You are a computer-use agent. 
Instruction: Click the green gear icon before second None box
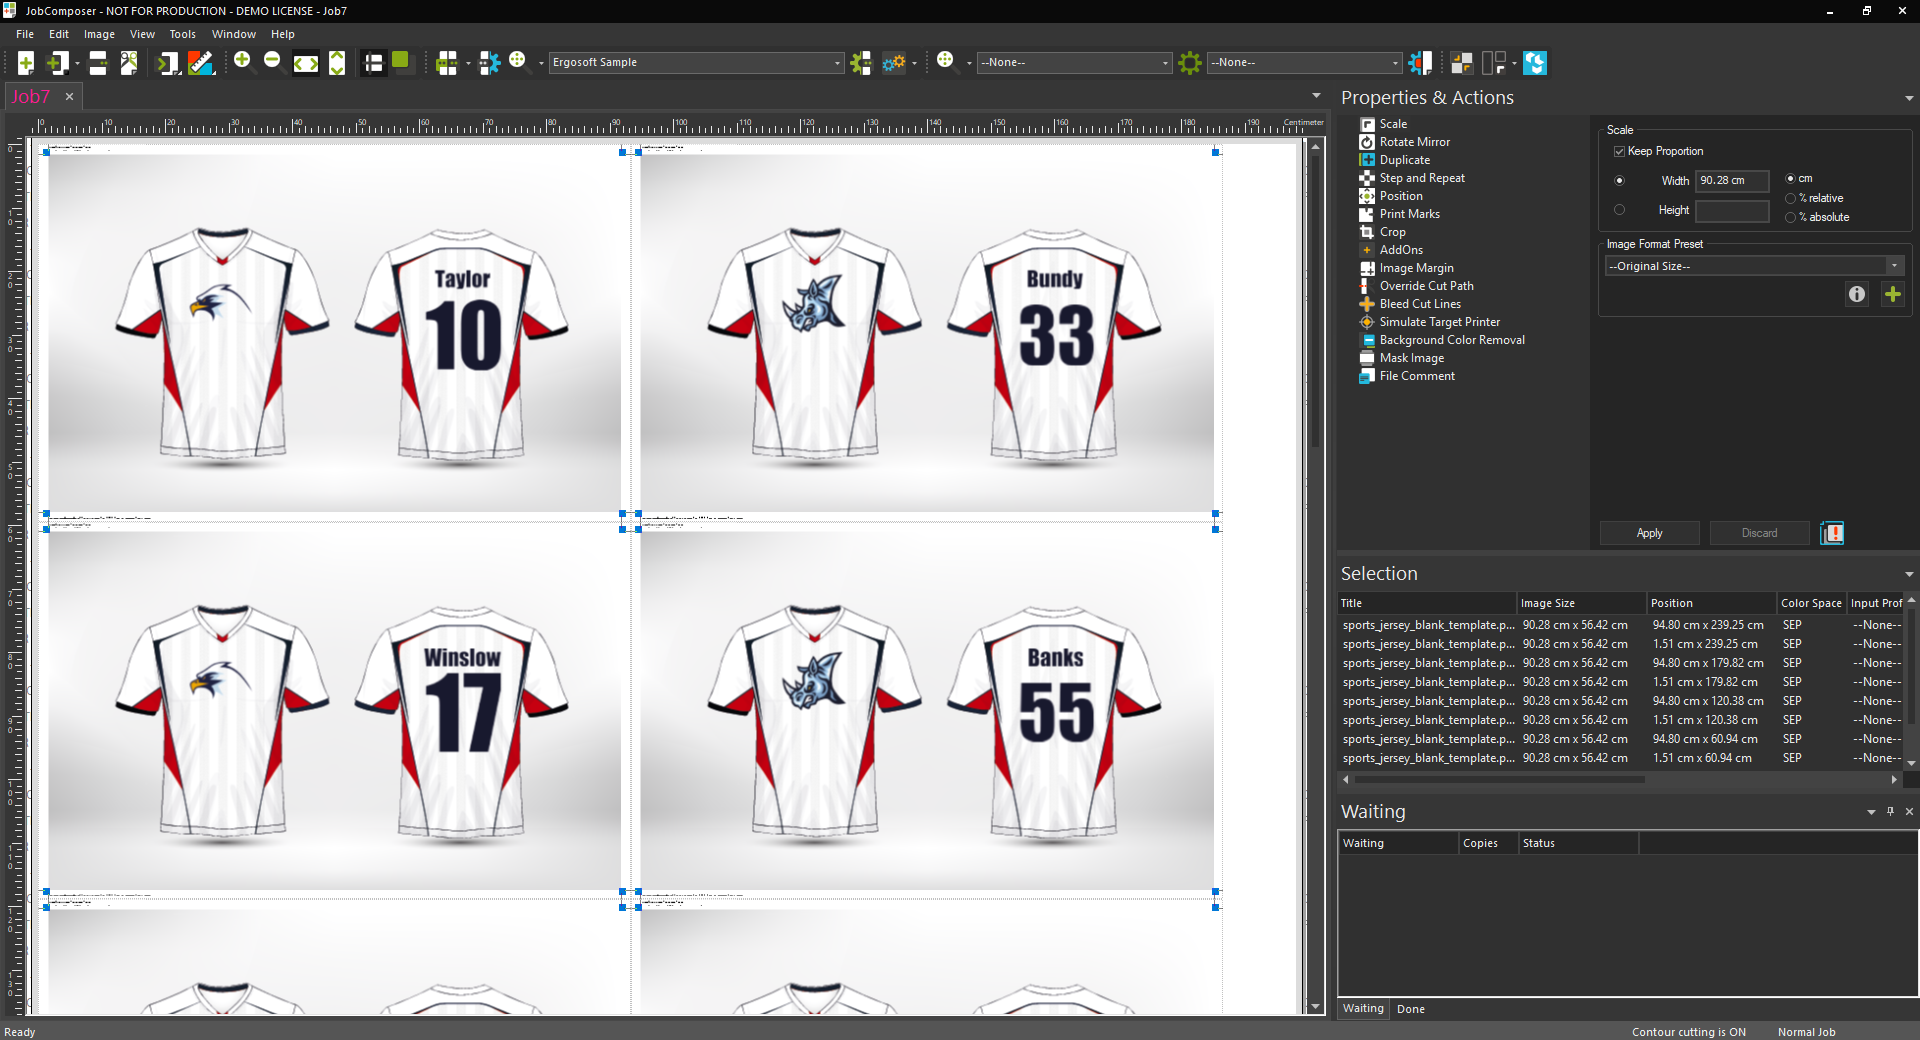tap(1190, 63)
